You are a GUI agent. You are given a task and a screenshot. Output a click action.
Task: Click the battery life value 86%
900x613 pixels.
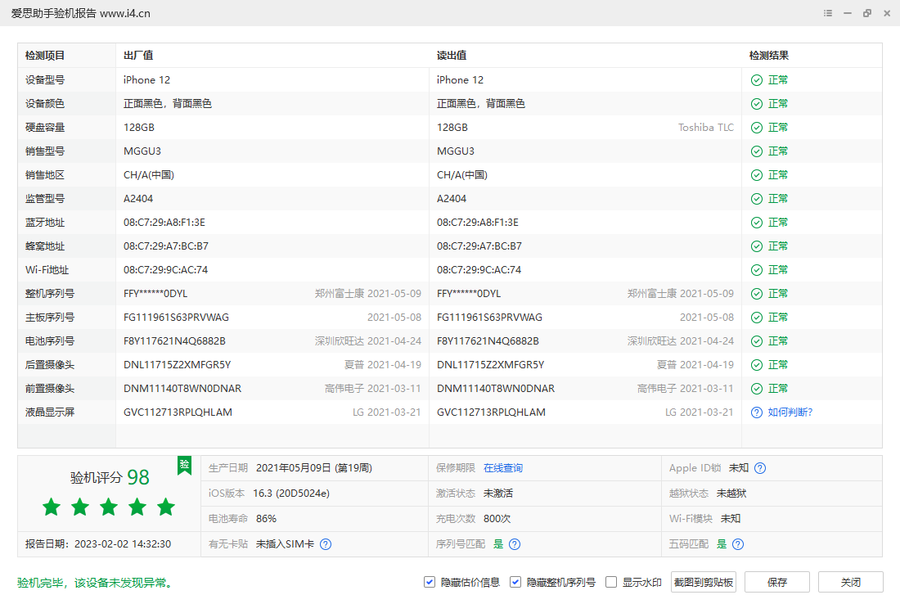pyautogui.click(x=266, y=519)
